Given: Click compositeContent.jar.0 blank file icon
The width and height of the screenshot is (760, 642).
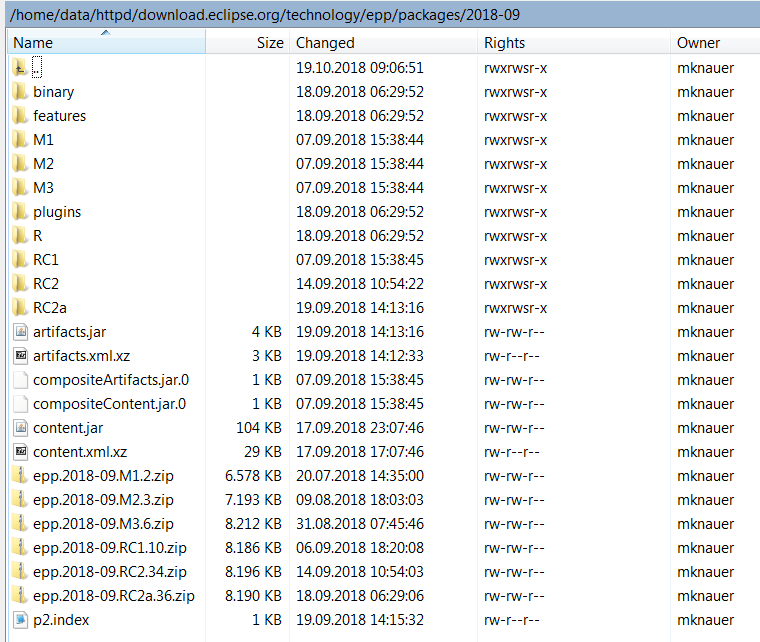Looking at the screenshot, I should point(20,403).
